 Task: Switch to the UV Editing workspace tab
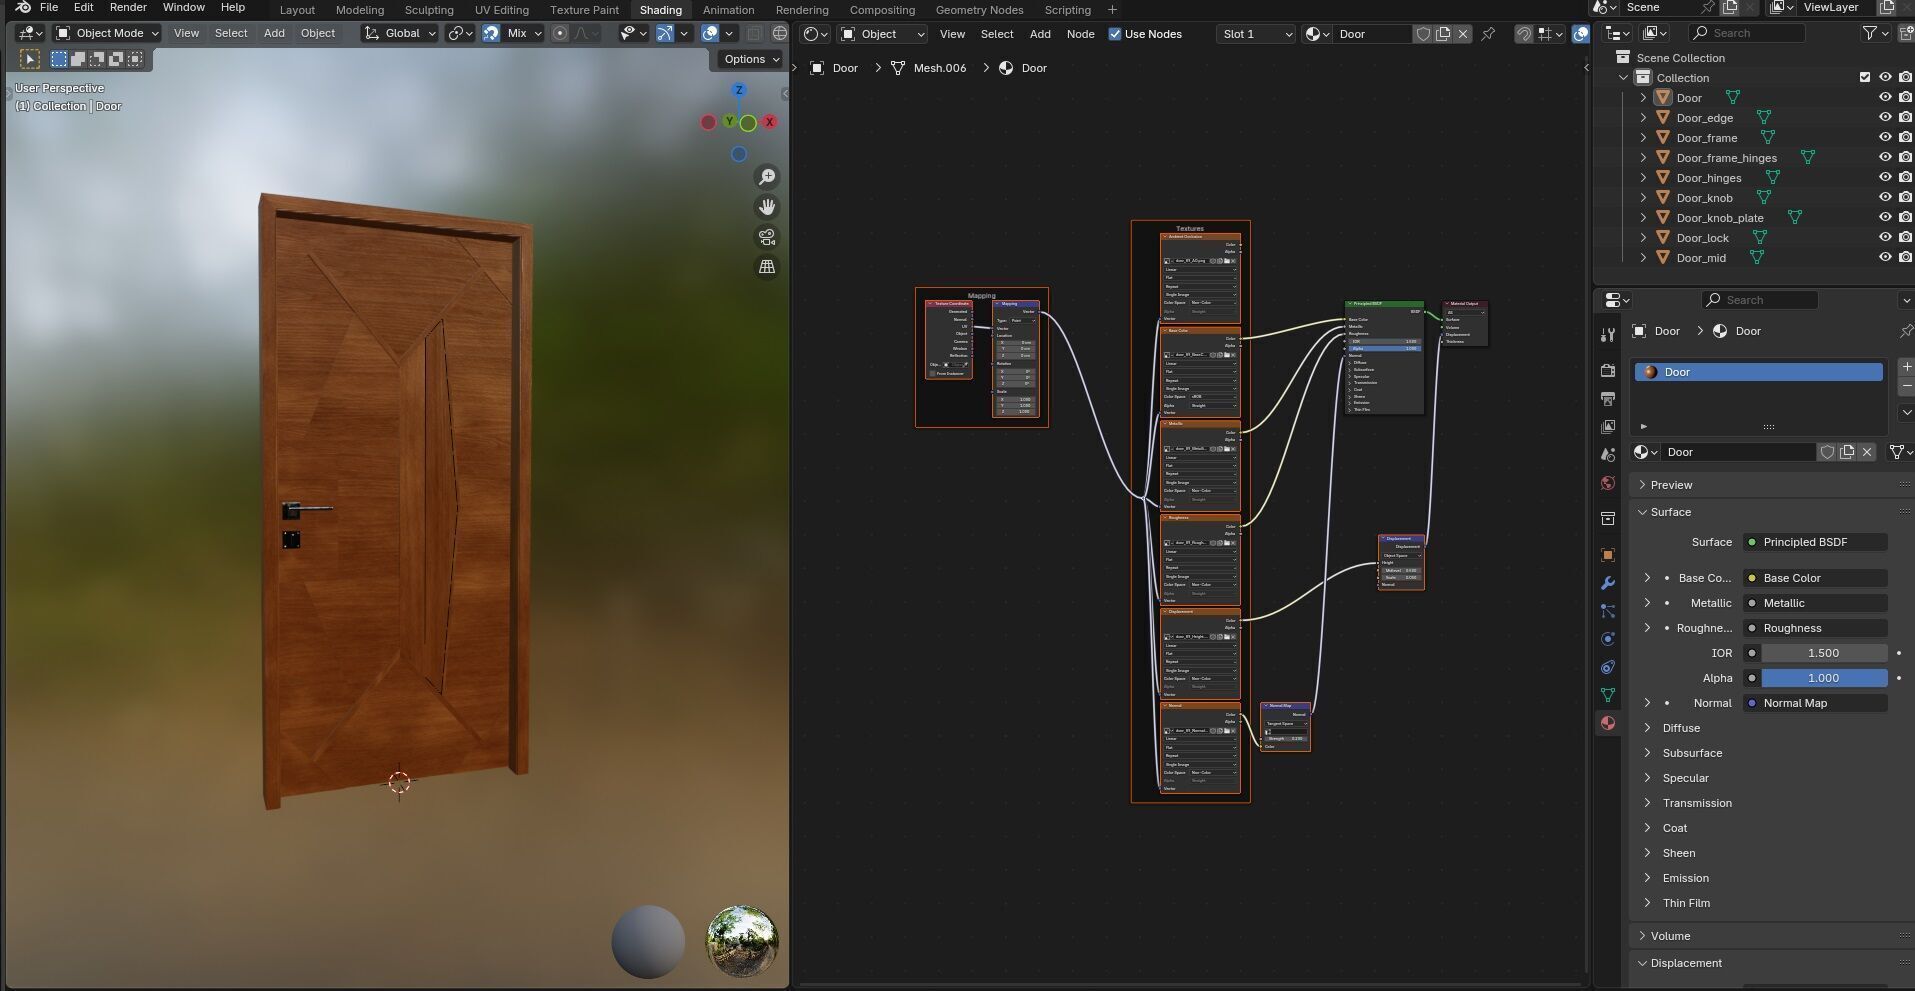click(502, 10)
